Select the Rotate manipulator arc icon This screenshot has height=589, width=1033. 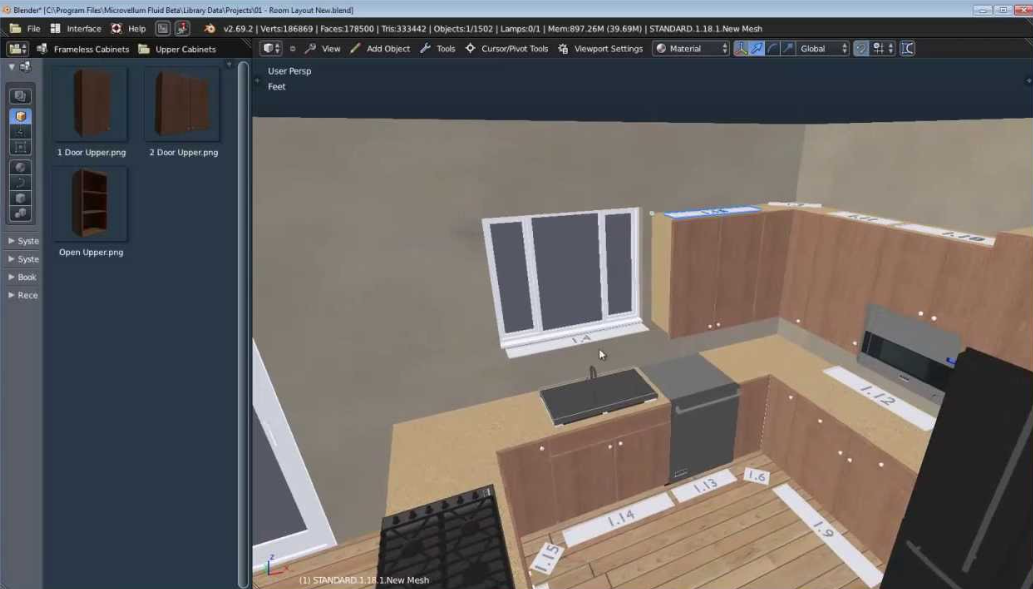[771, 48]
